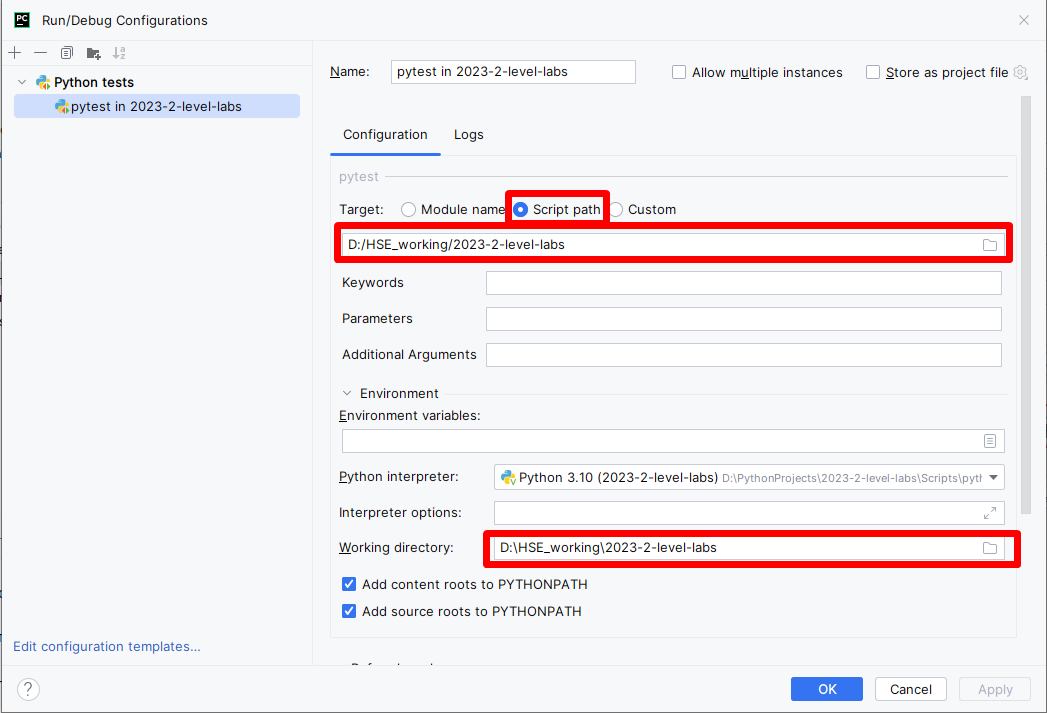Click the Additional Arguments input field
This screenshot has height=713, width=1047.
coord(744,355)
